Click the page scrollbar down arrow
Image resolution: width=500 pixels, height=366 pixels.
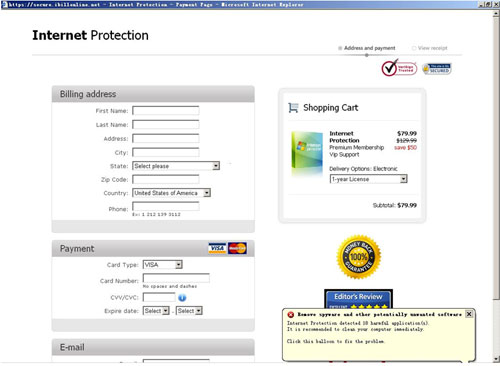click(x=496, y=359)
